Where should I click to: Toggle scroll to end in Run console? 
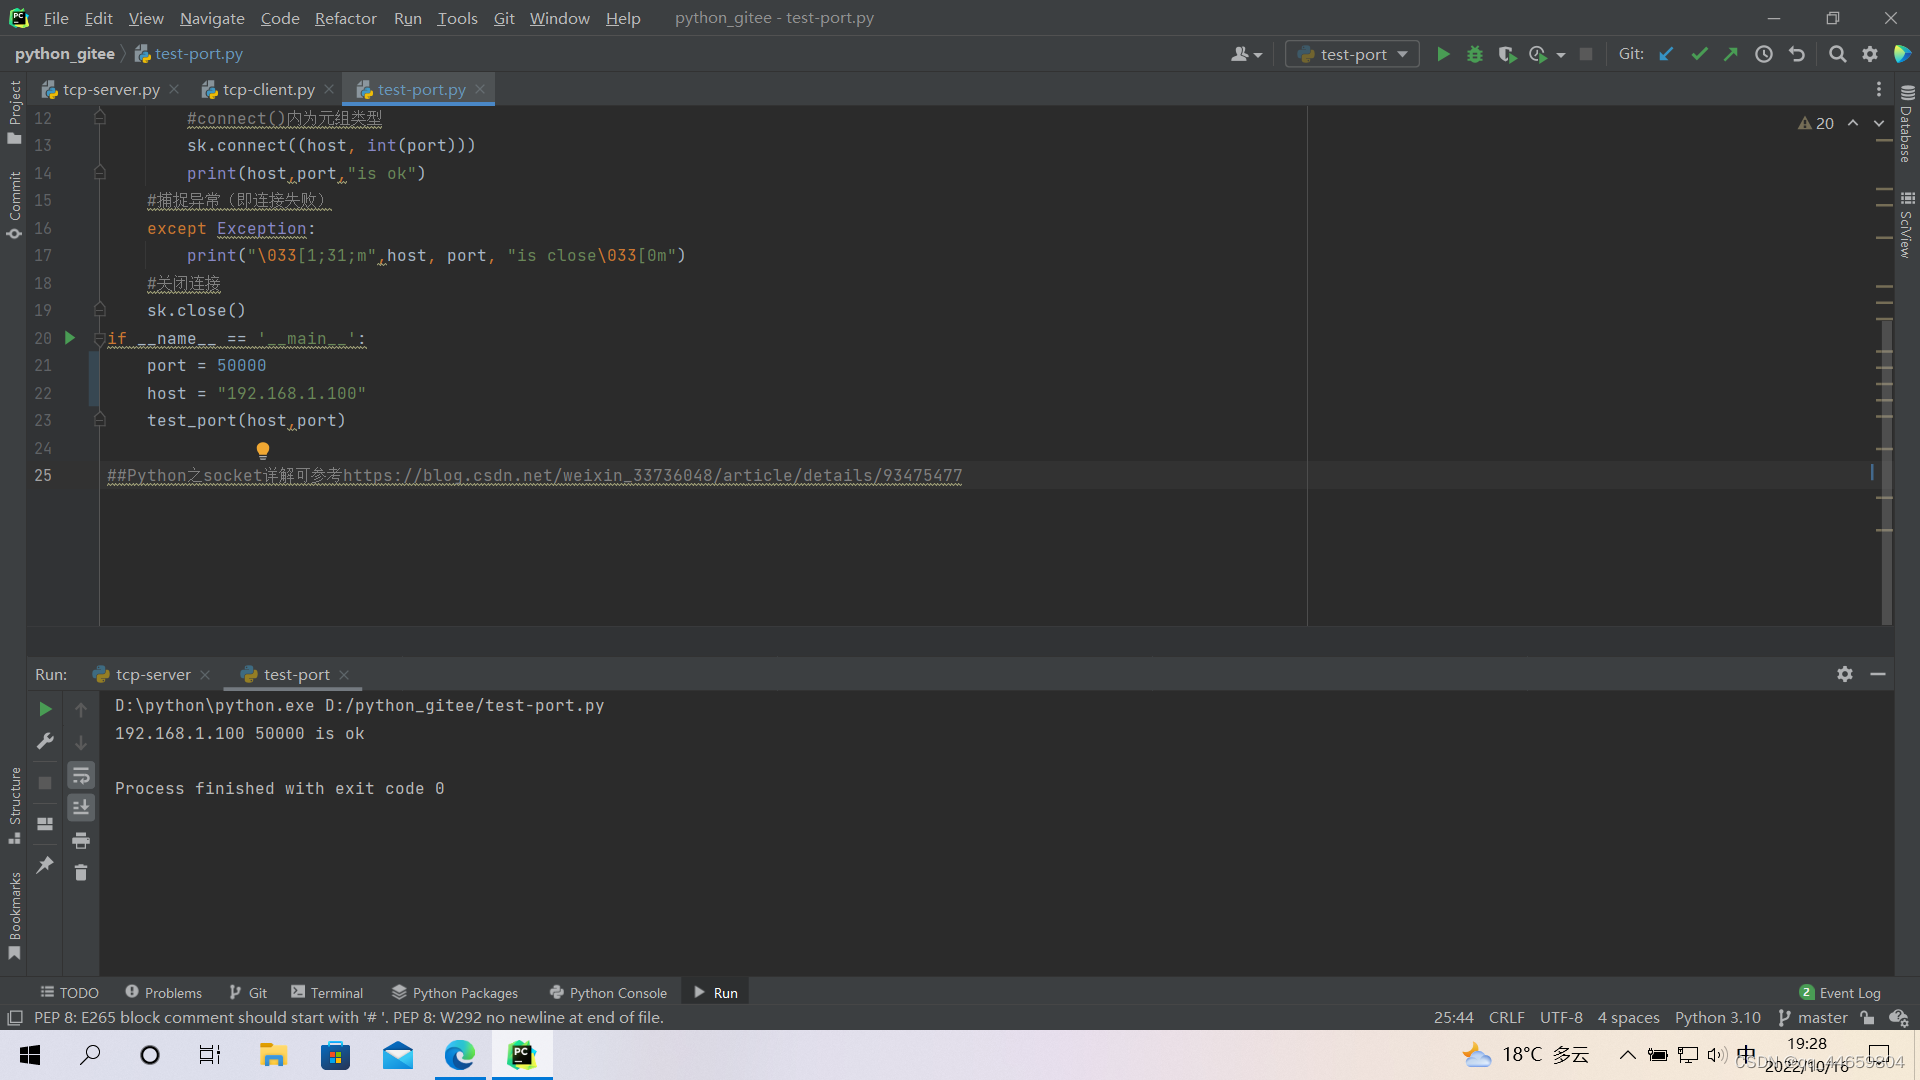click(81, 808)
